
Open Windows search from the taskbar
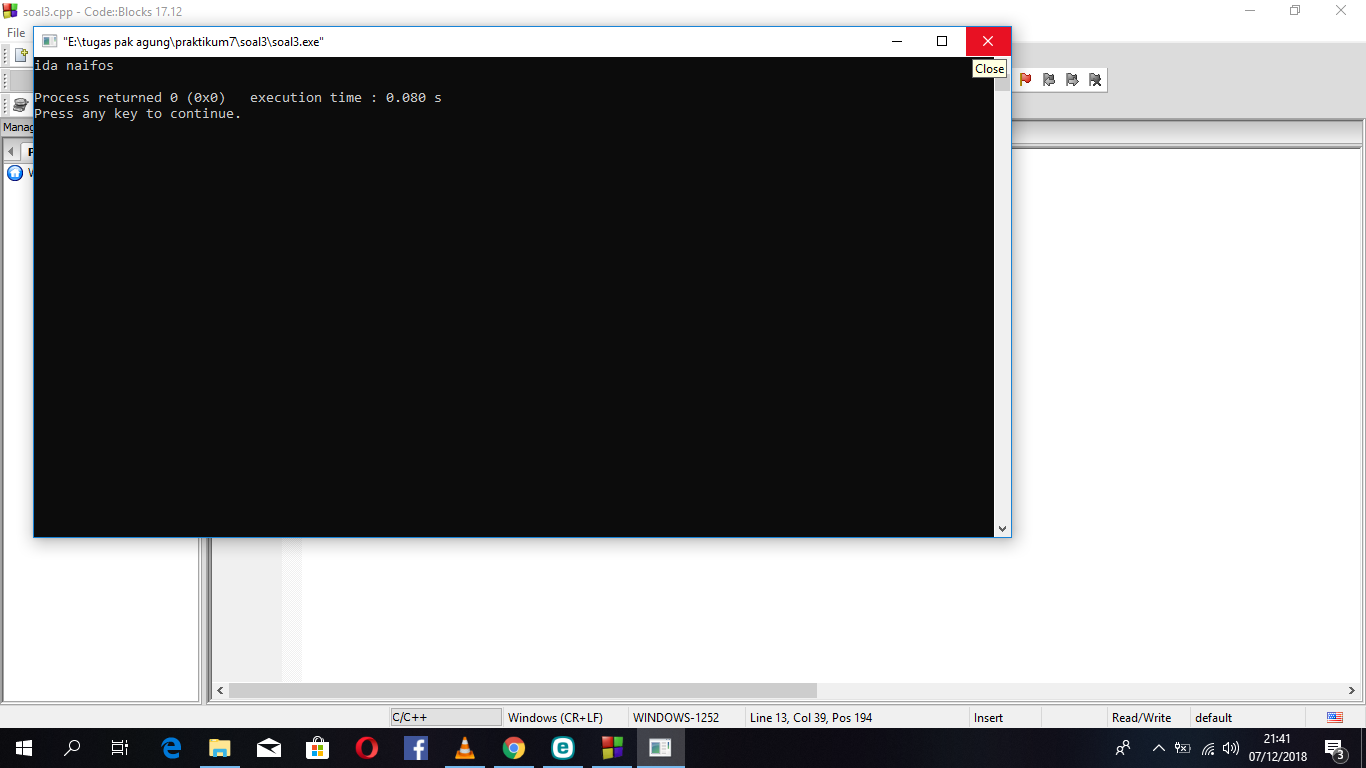pos(72,748)
